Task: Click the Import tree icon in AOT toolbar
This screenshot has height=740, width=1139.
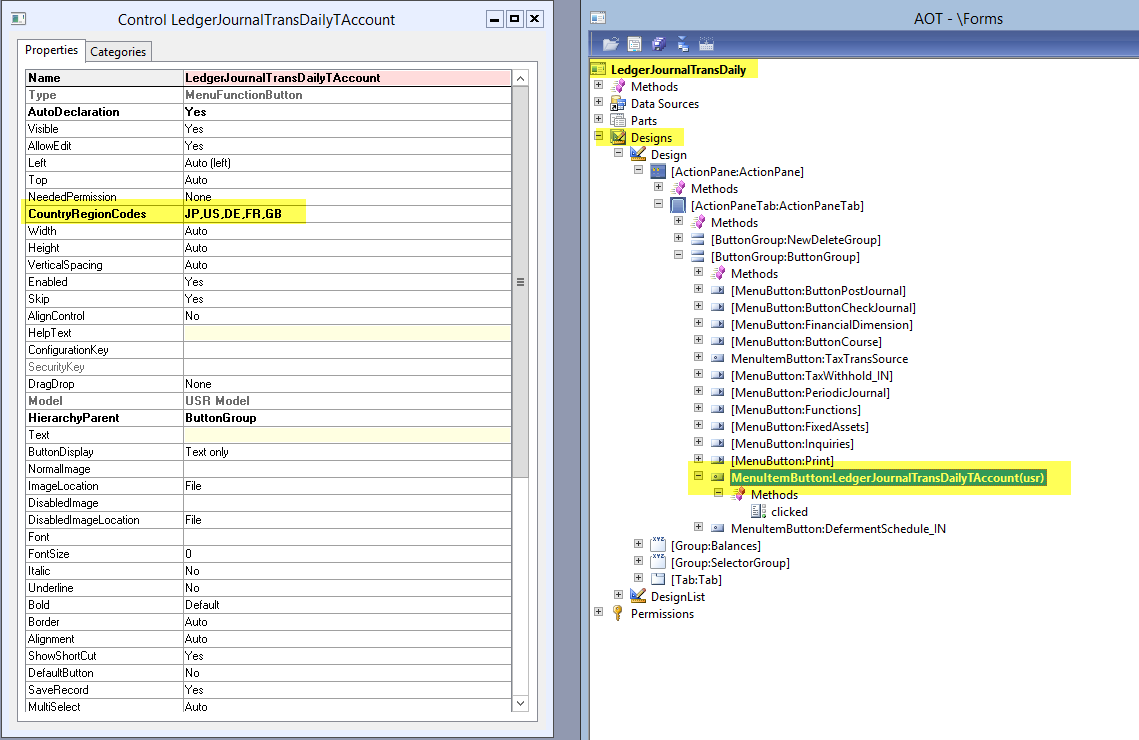Action: [682, 44]
